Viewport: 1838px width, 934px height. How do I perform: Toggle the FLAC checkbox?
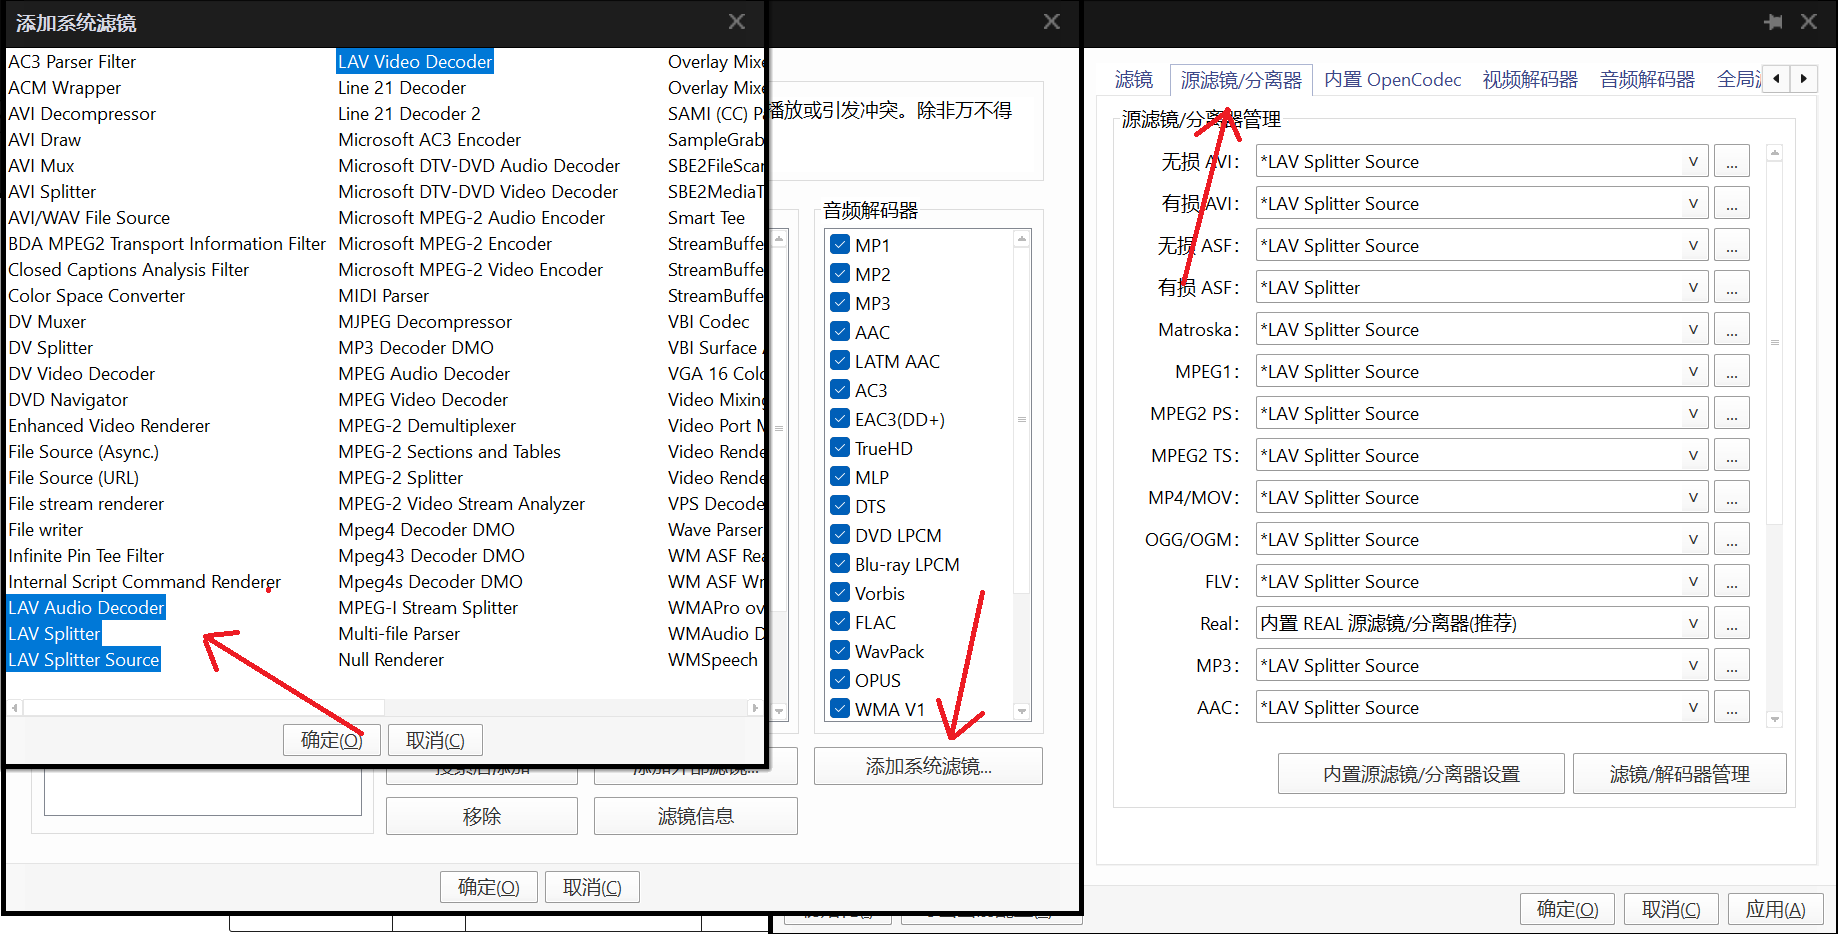(x=840, y=622)
